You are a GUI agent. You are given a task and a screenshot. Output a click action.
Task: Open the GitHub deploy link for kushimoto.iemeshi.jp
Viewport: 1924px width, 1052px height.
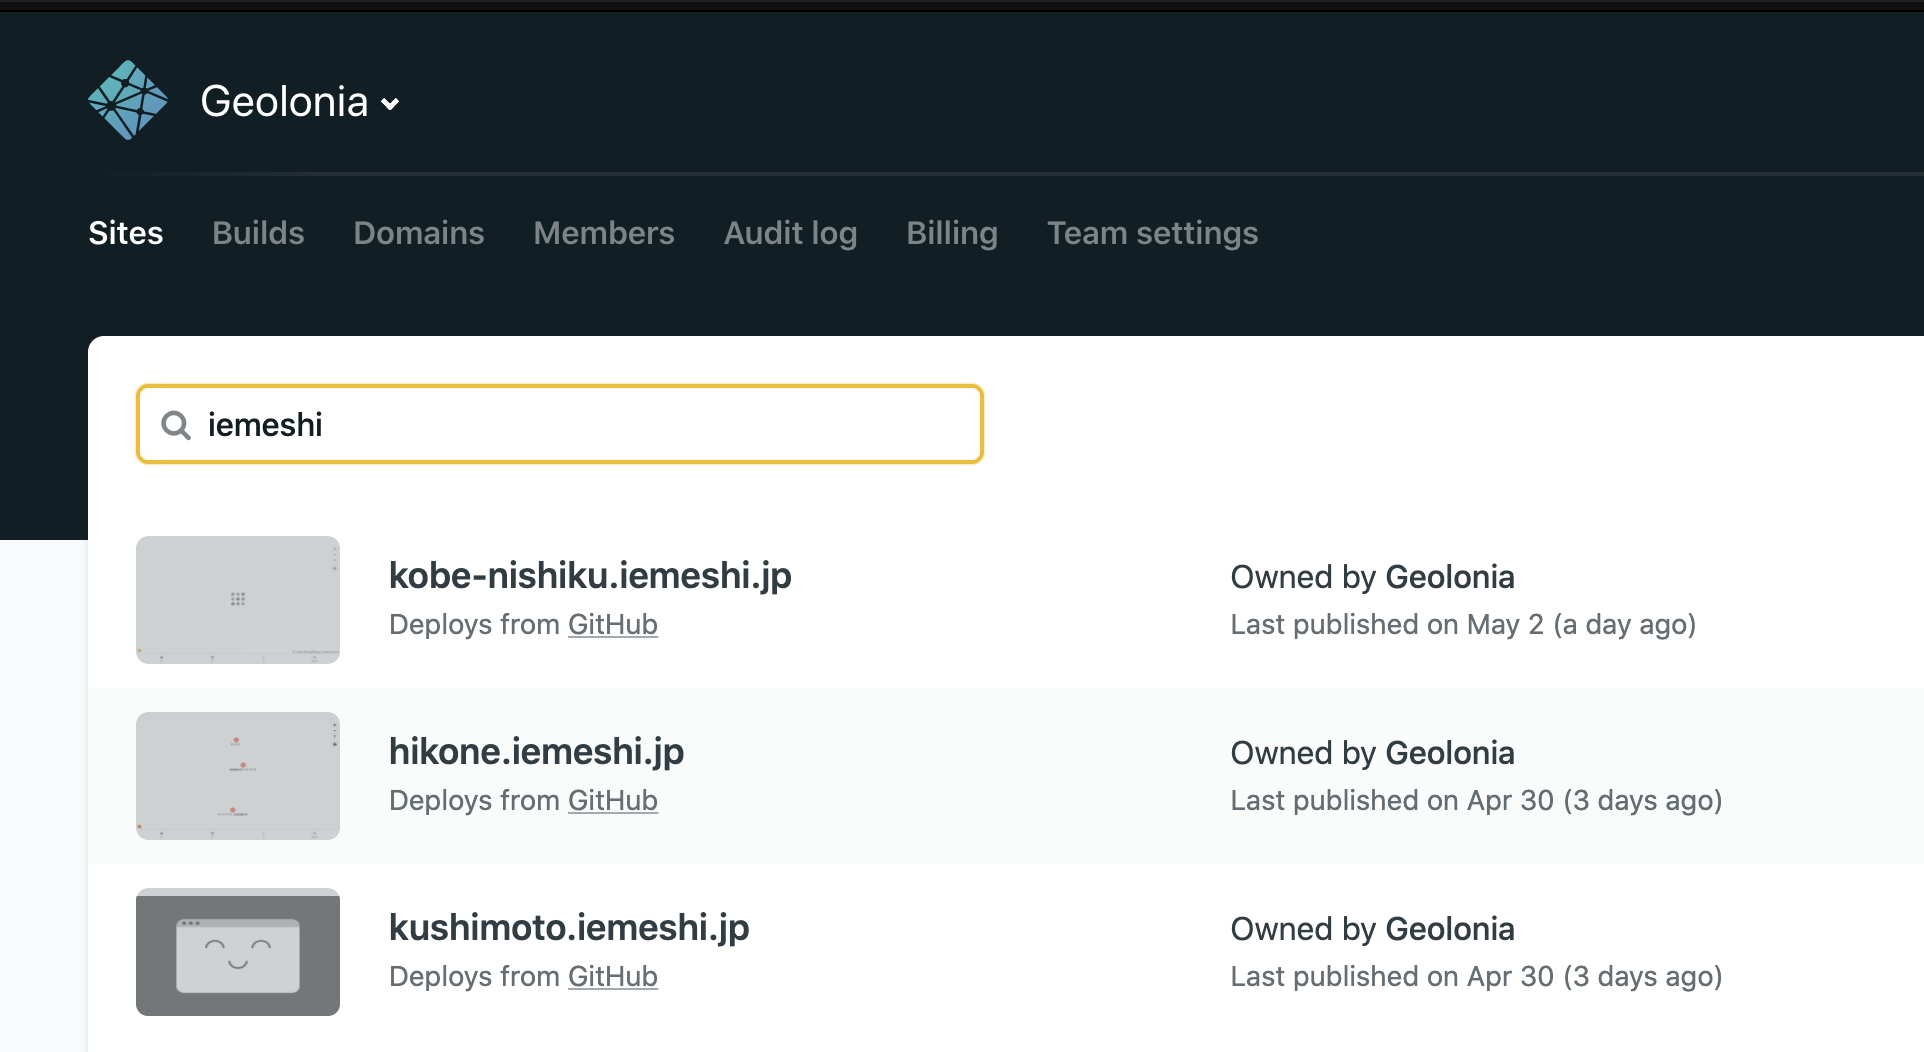coord(612,977)
